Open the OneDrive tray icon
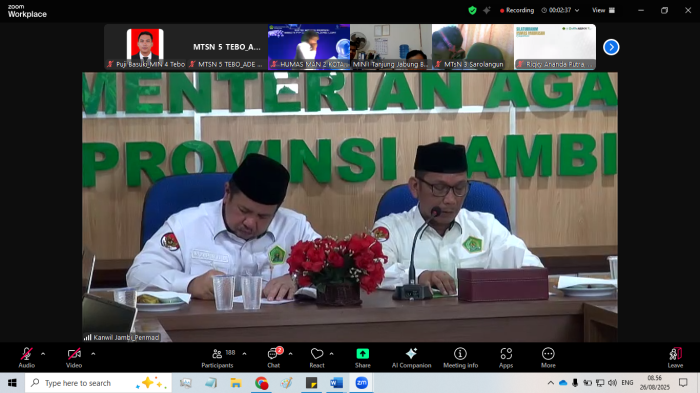Image resolution: width=700 pixels, height=393 pixels. pyautogui.click(x=563, y=383)
